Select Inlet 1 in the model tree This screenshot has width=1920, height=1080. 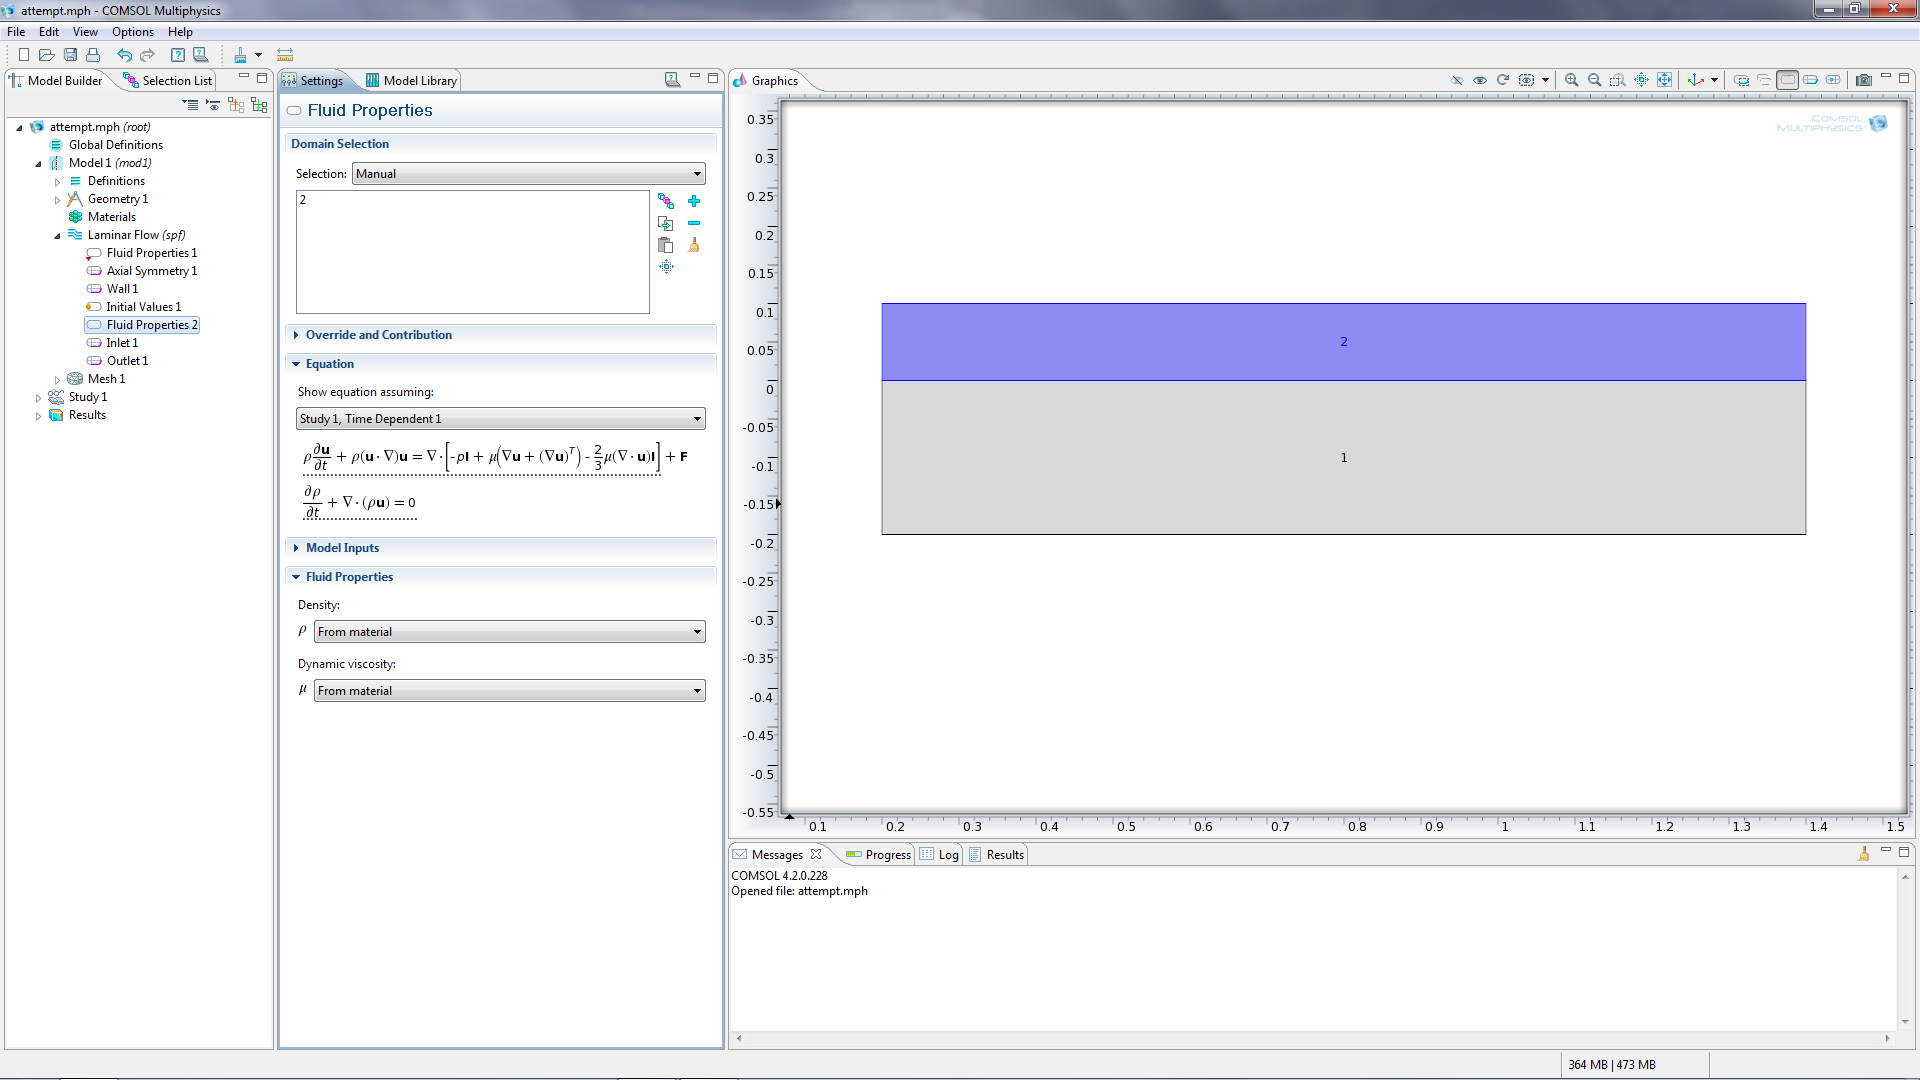click(x=122, y=343)
